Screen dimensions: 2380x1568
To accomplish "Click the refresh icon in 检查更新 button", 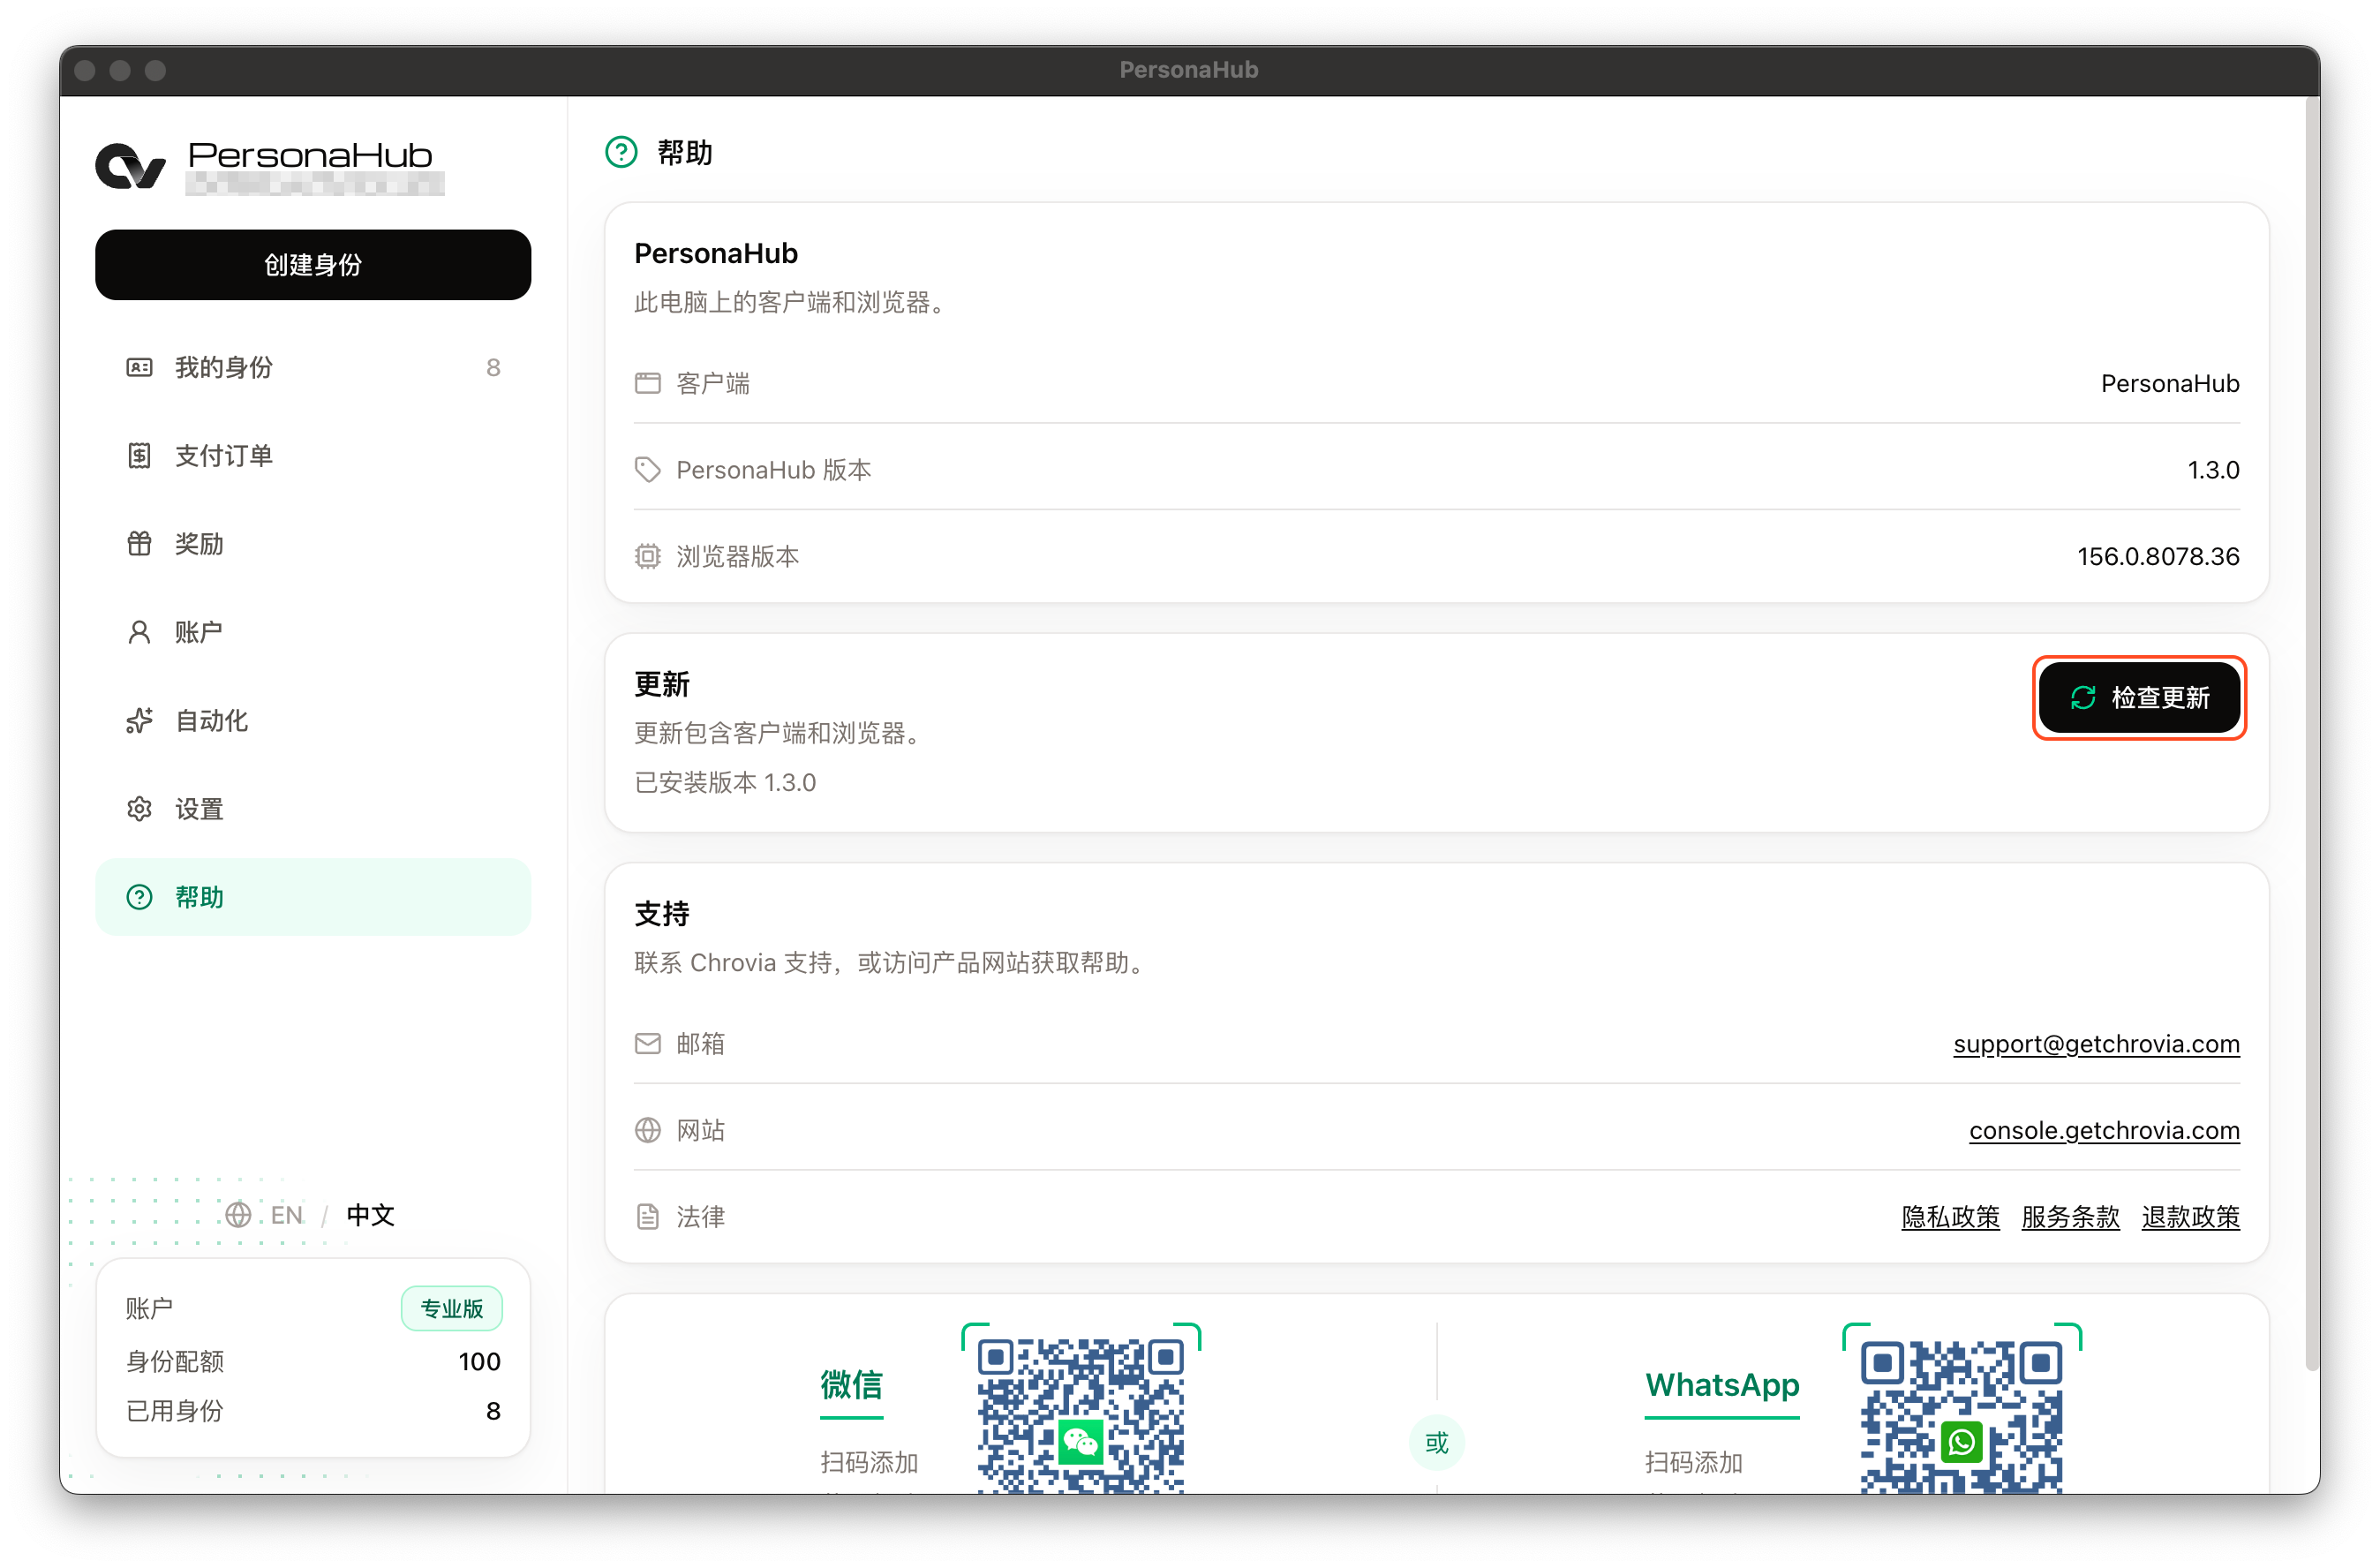I will 2083,697.
